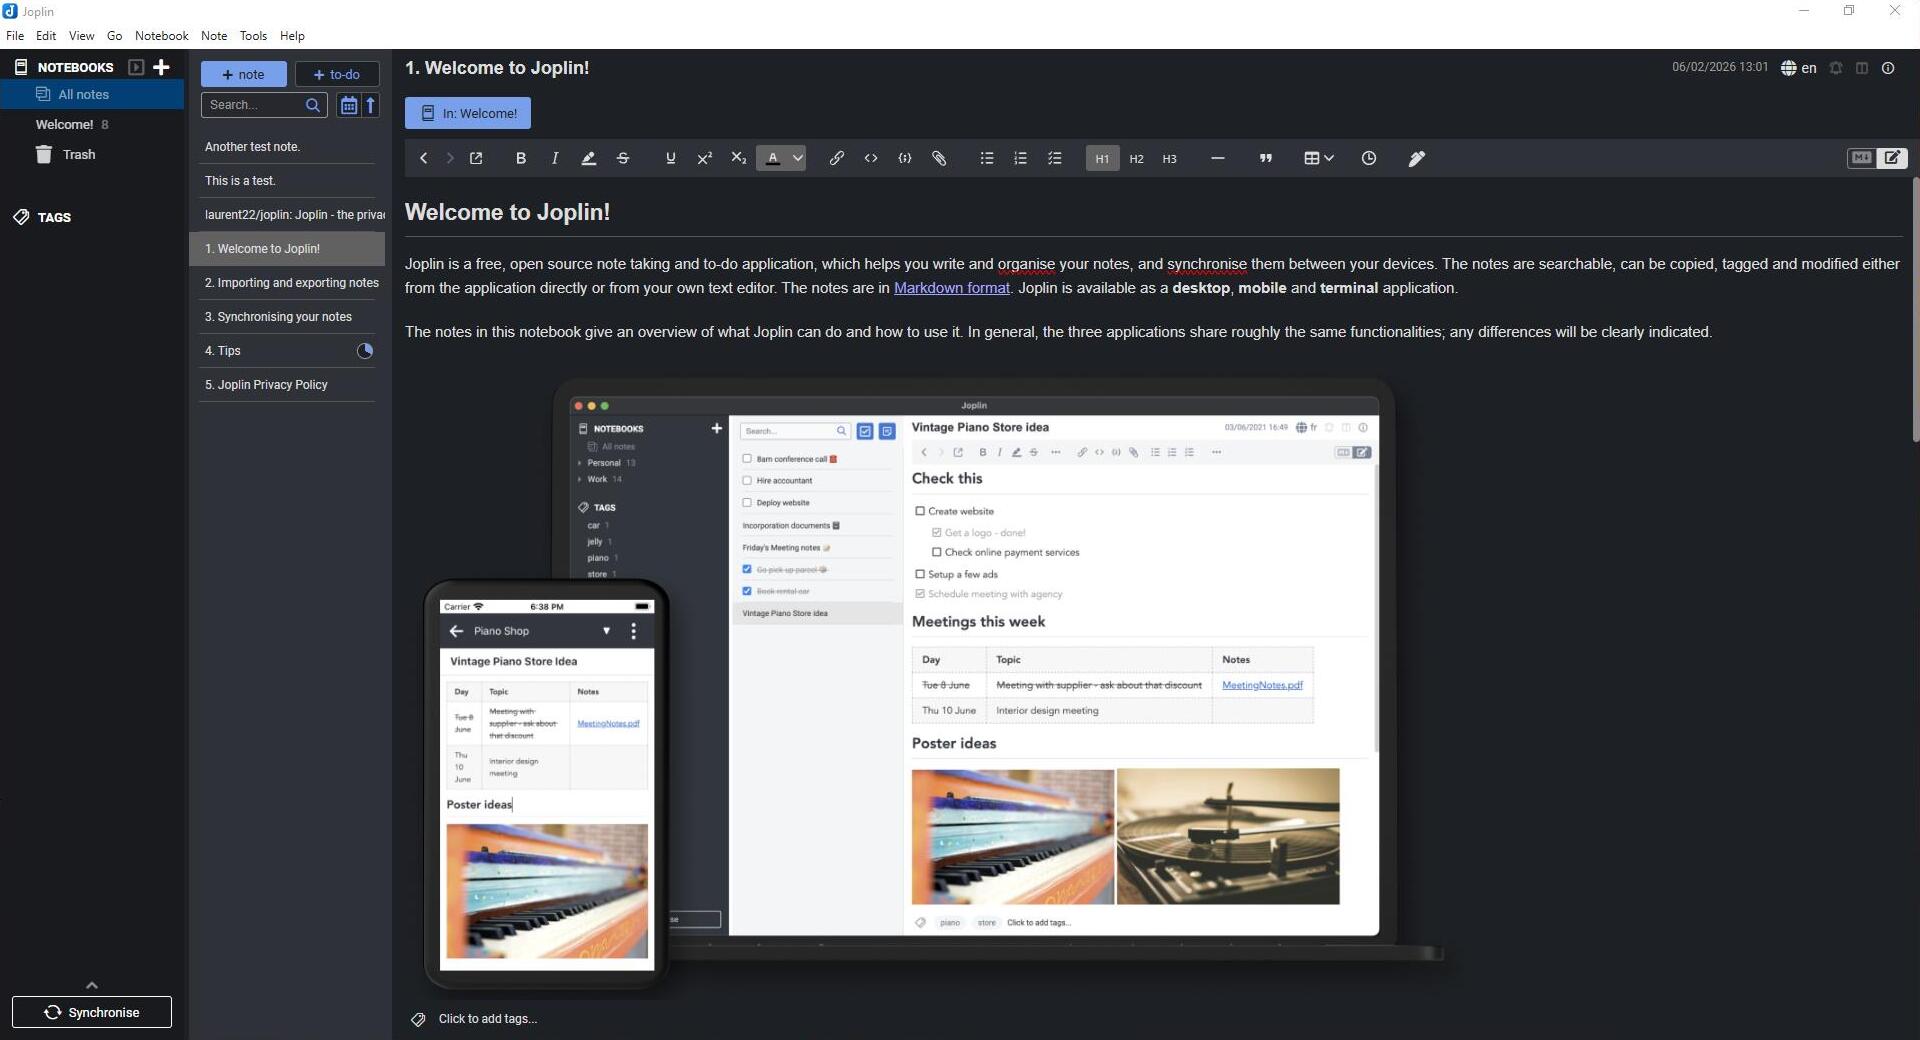Edit the note title field

pos(1030,68)
